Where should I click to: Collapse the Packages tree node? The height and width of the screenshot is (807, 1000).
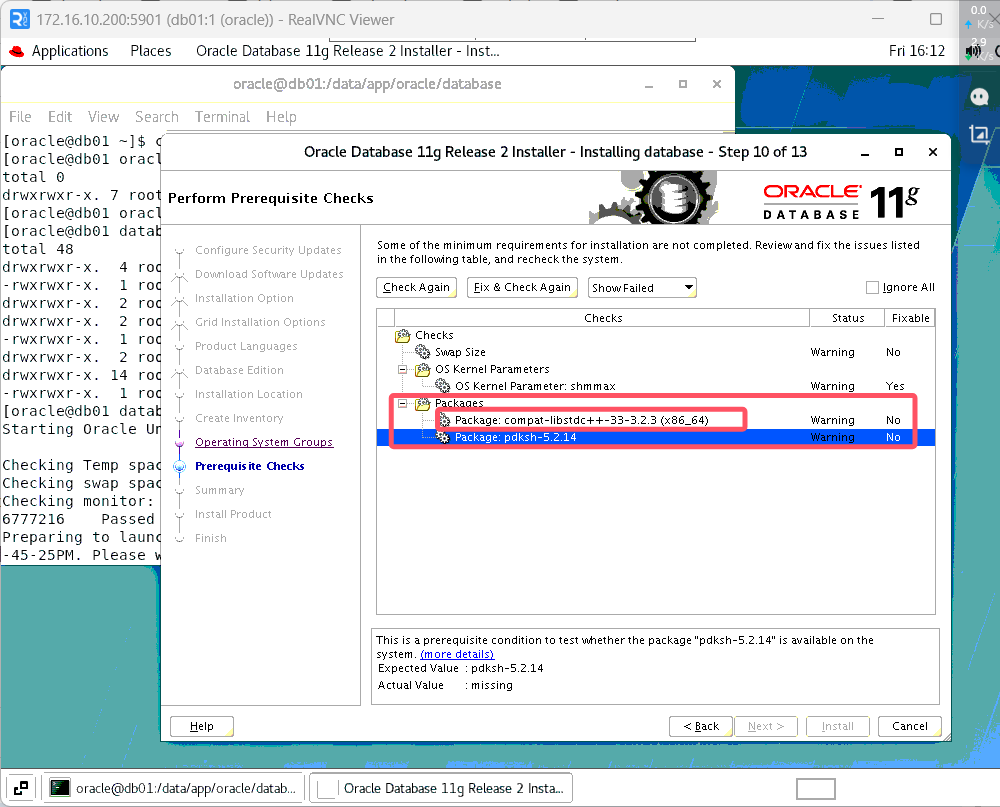click(x=402, y=403)
